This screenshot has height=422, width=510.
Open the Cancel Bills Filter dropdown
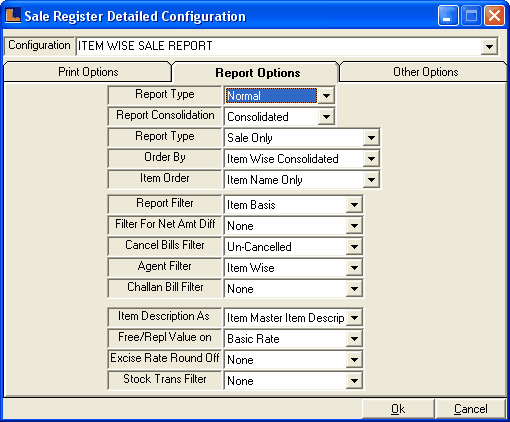354,247
